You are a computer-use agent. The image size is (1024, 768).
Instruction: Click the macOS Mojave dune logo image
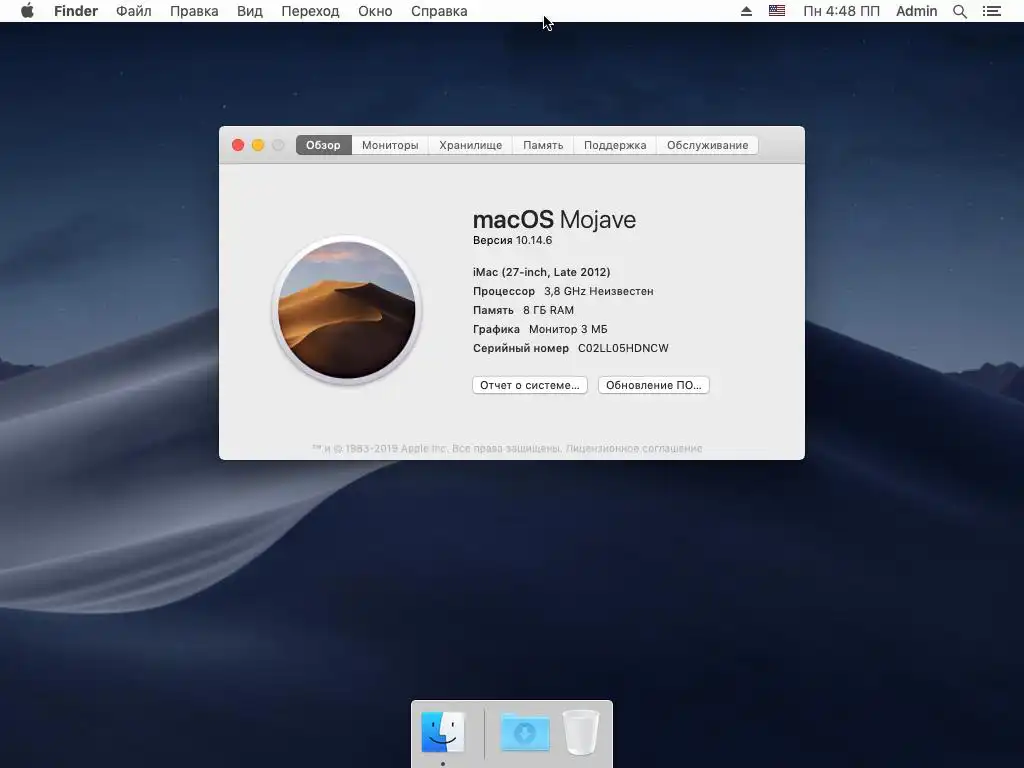coord(347,310)
